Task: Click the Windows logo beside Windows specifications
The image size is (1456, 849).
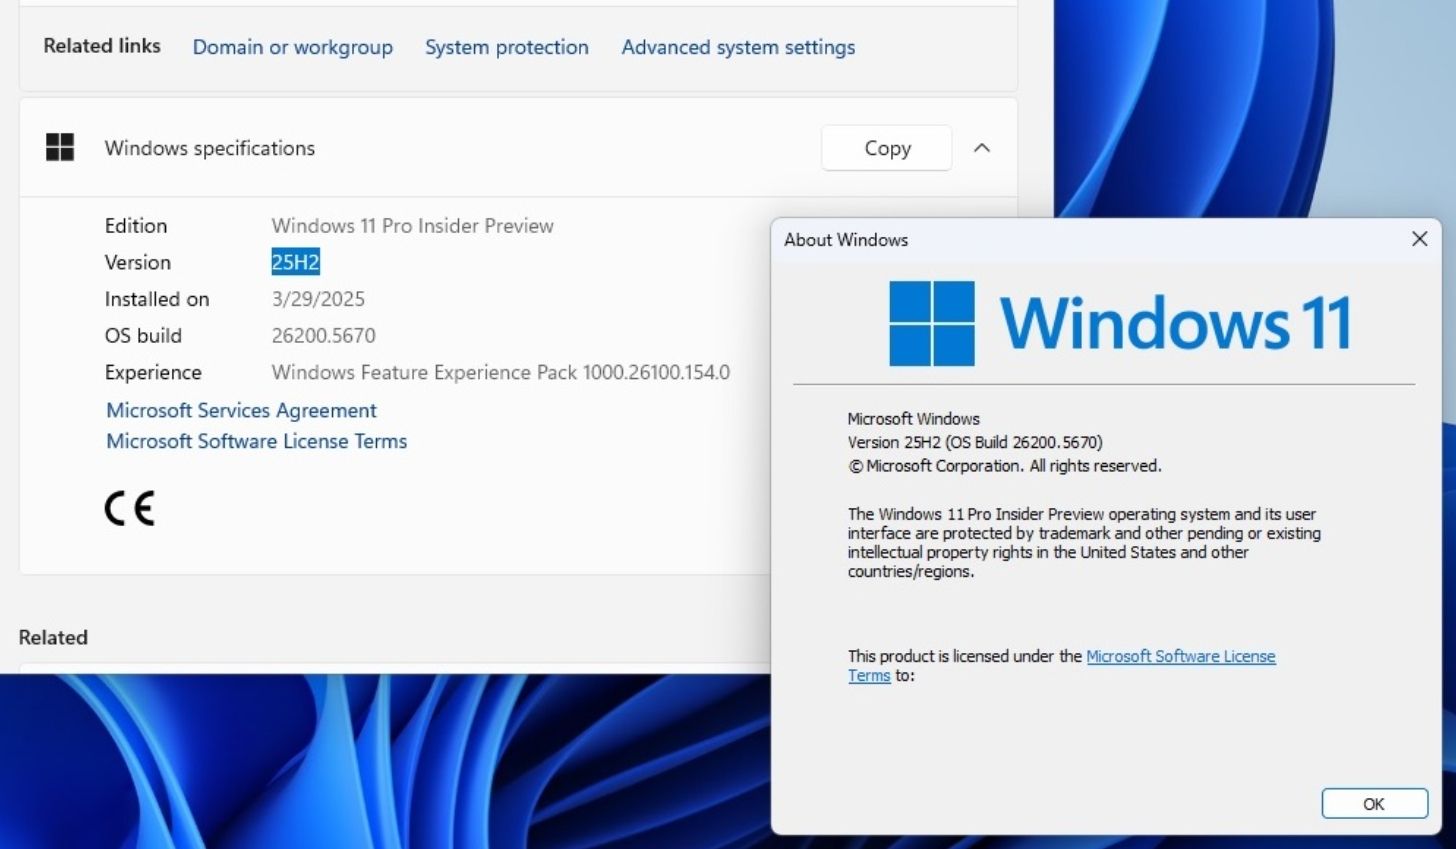Action: pyautogui.click(x=60, y=148)
